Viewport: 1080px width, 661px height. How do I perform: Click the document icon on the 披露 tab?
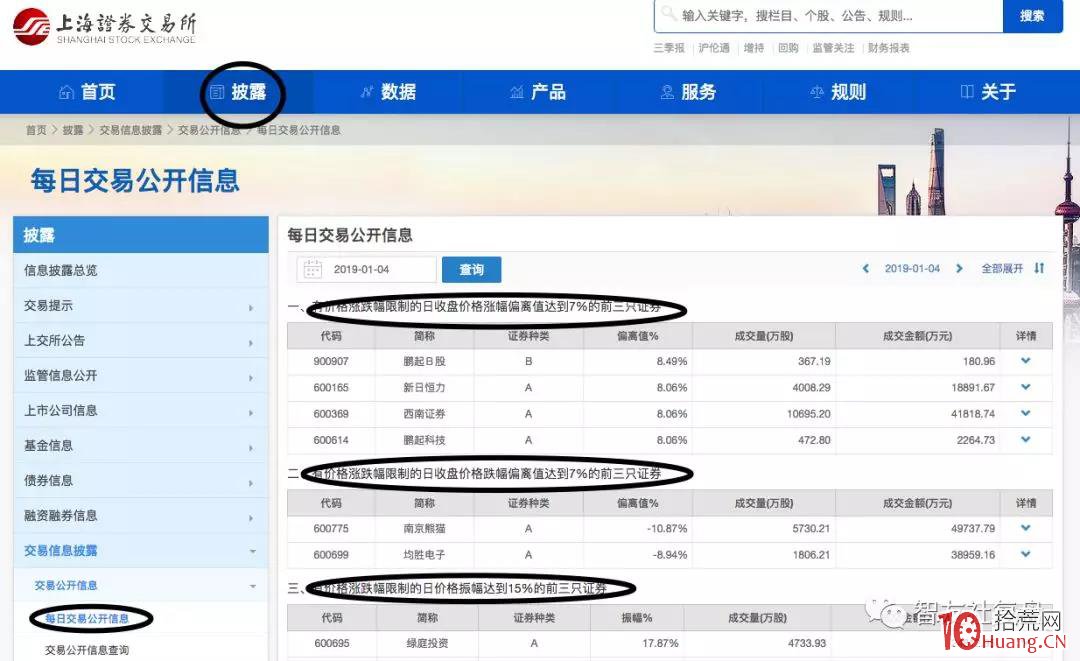click(x=217, y=92)
